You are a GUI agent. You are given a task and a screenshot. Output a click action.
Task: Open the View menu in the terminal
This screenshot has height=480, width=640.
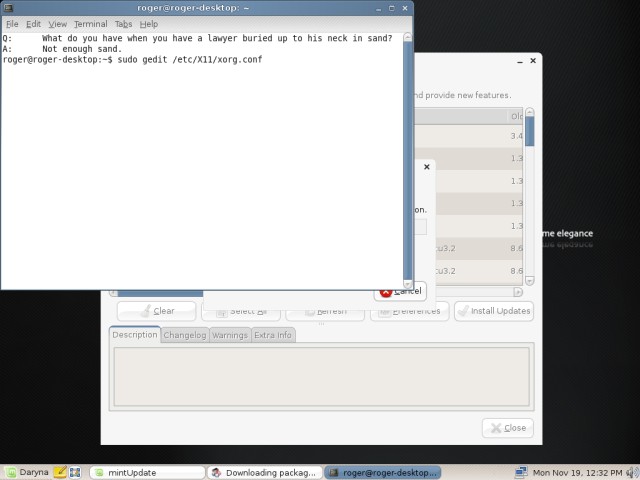58,24
